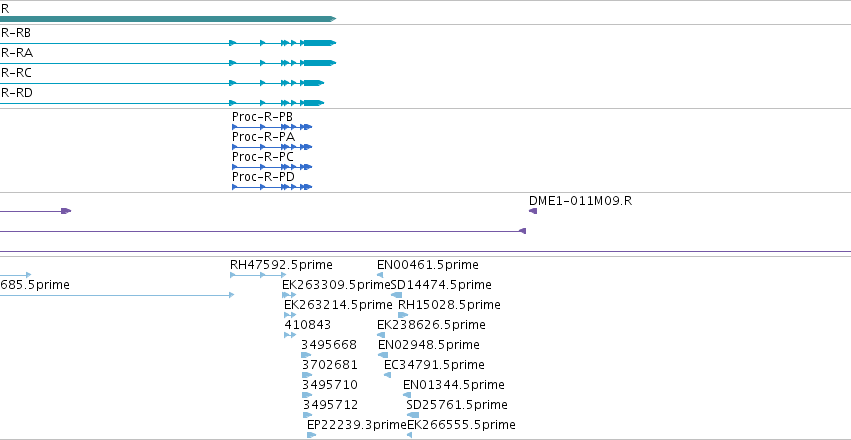Select the EK238626.5prime EST label
Viewport: 851px width, 440px height.
point(431,326)
